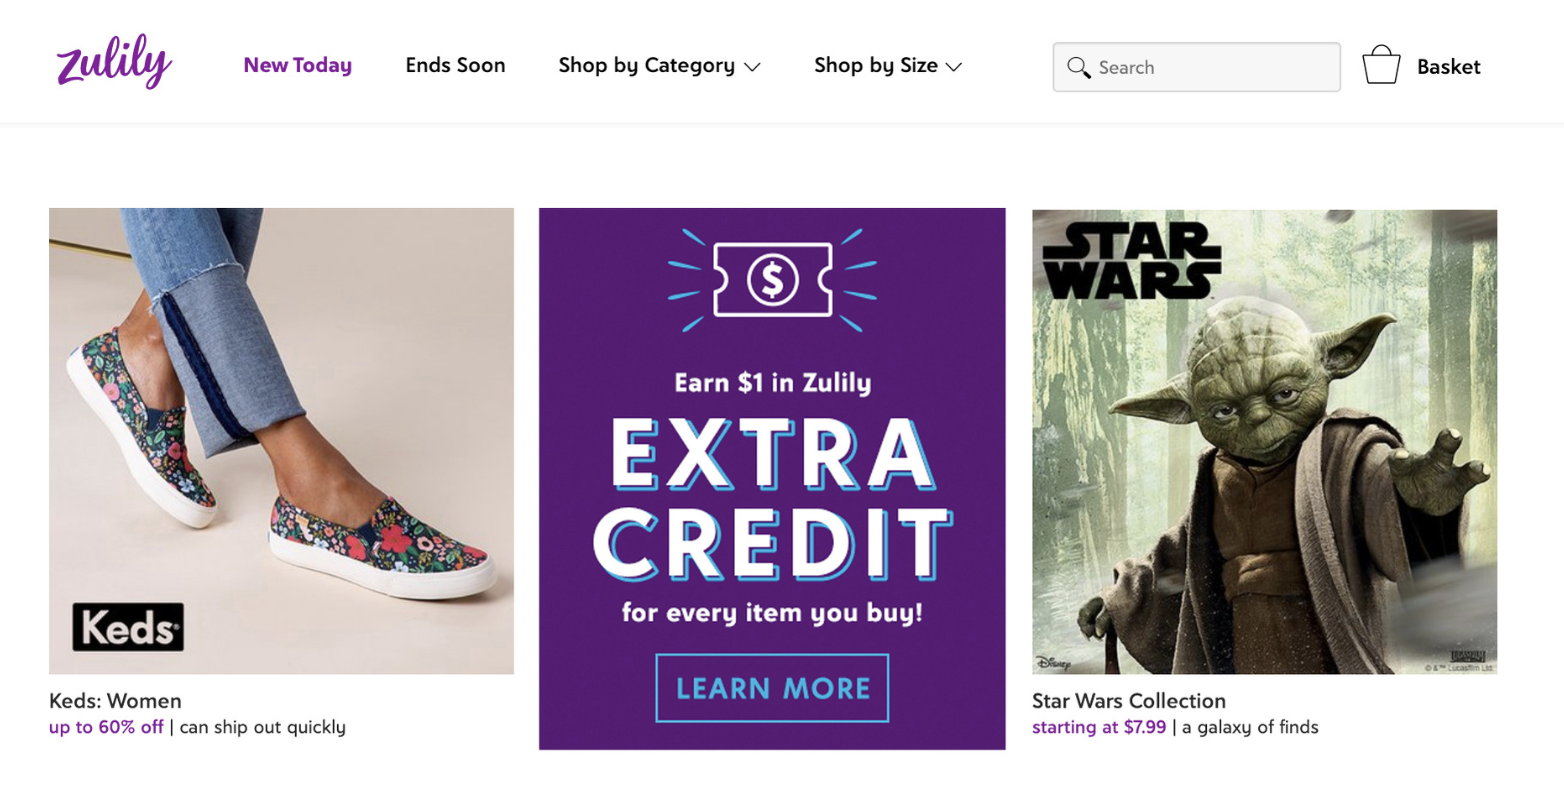Open the Basket text link
This screenshot has width=1564, height=808.
coord(1448,67)
